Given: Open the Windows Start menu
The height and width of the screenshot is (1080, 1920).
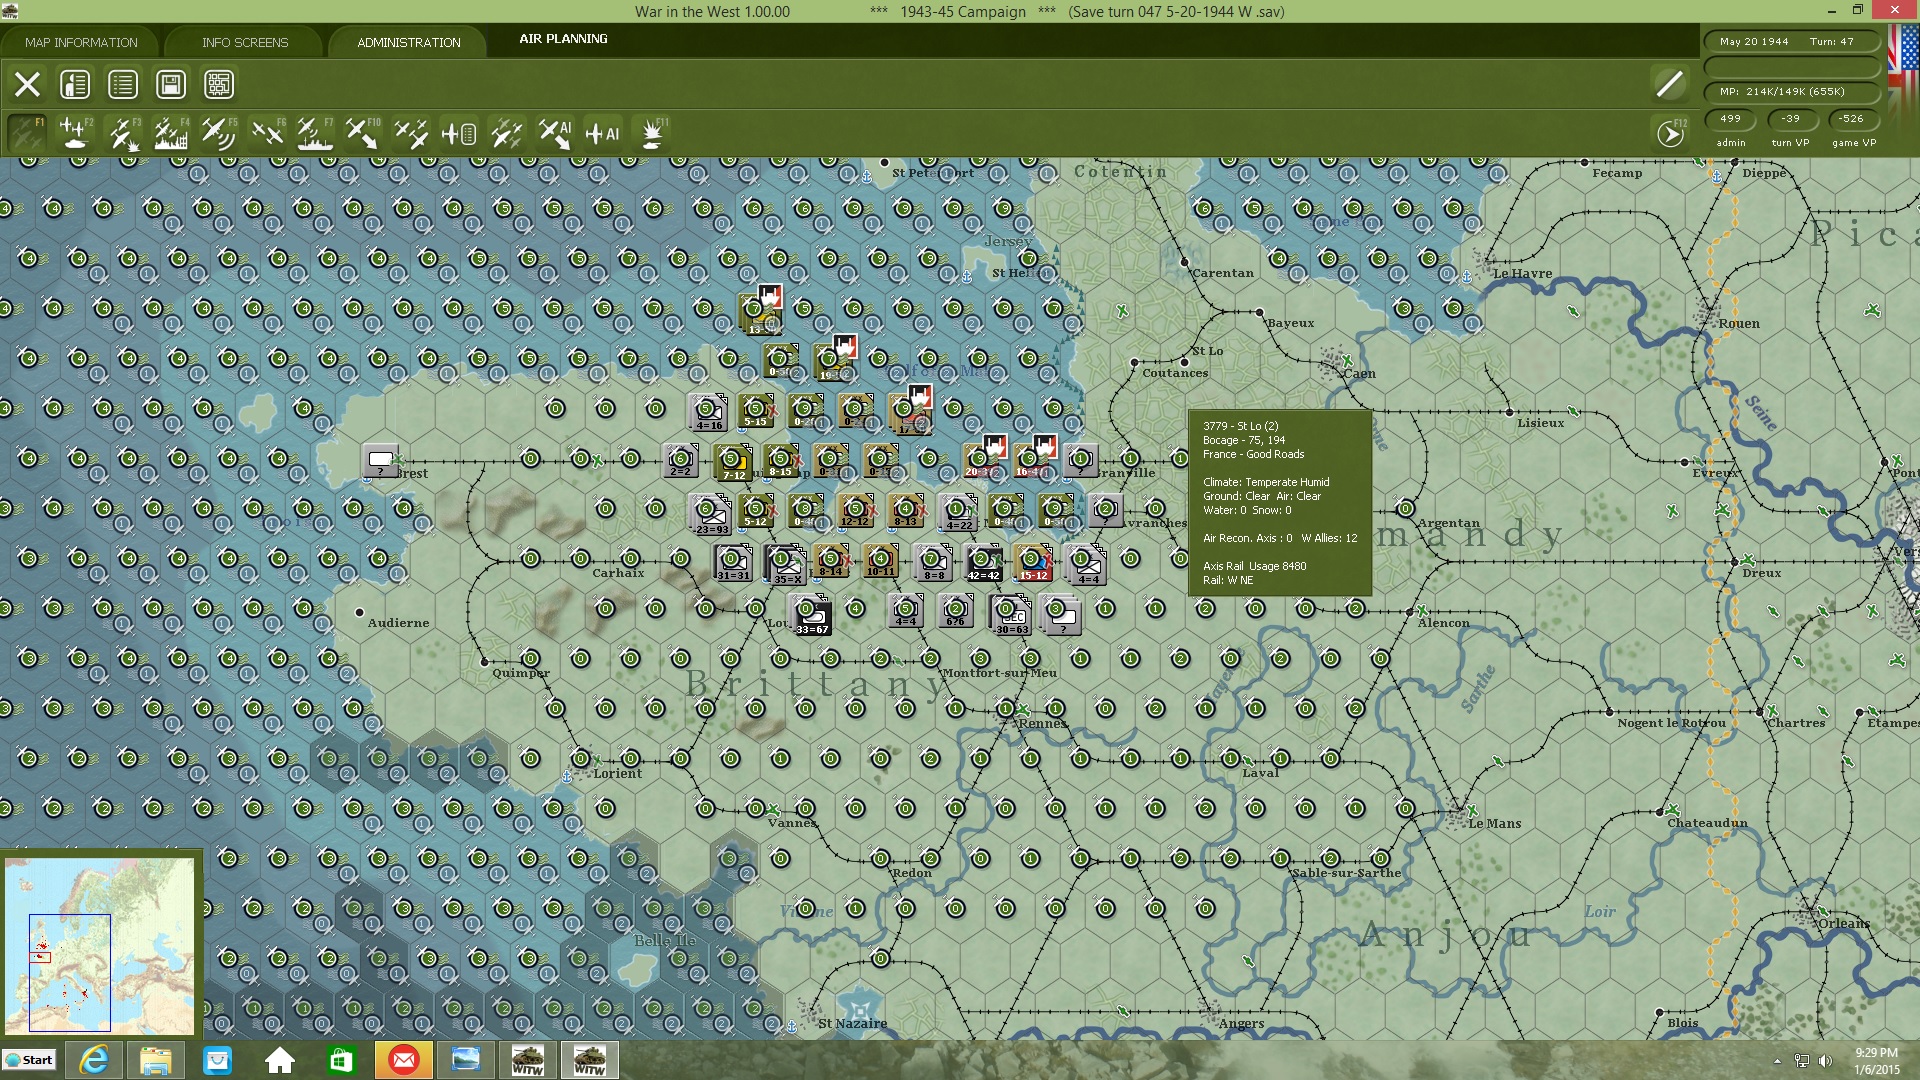Looking at the screenshot, I should (x=27, y=1059).
